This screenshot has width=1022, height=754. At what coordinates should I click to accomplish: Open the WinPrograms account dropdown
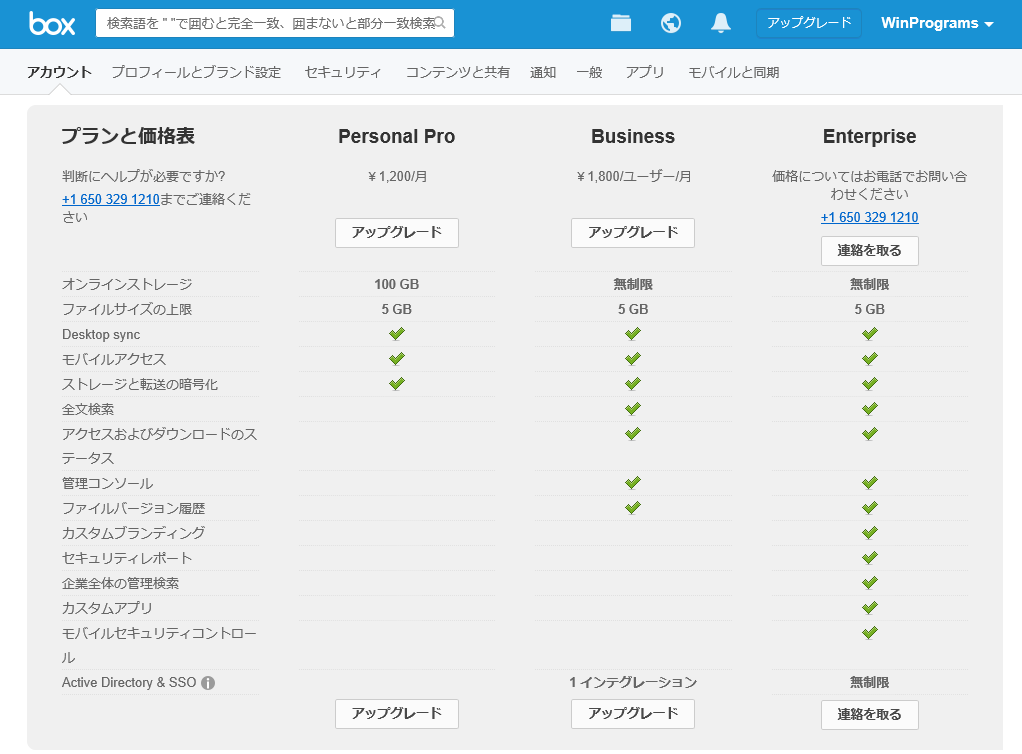[937, 23]
